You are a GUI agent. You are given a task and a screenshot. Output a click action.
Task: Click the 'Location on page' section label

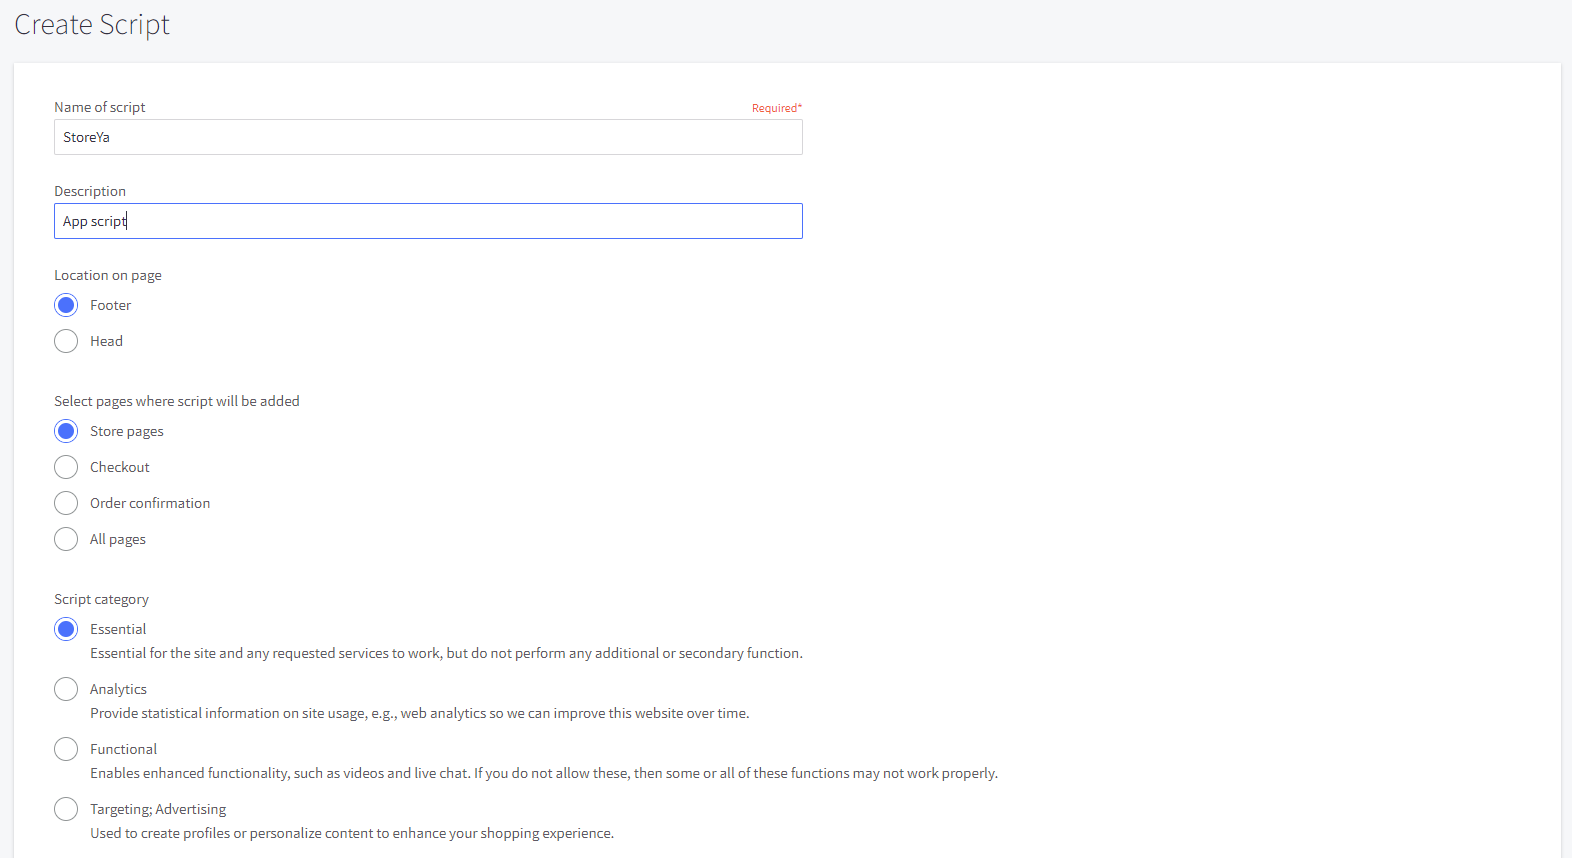(108, 275)
